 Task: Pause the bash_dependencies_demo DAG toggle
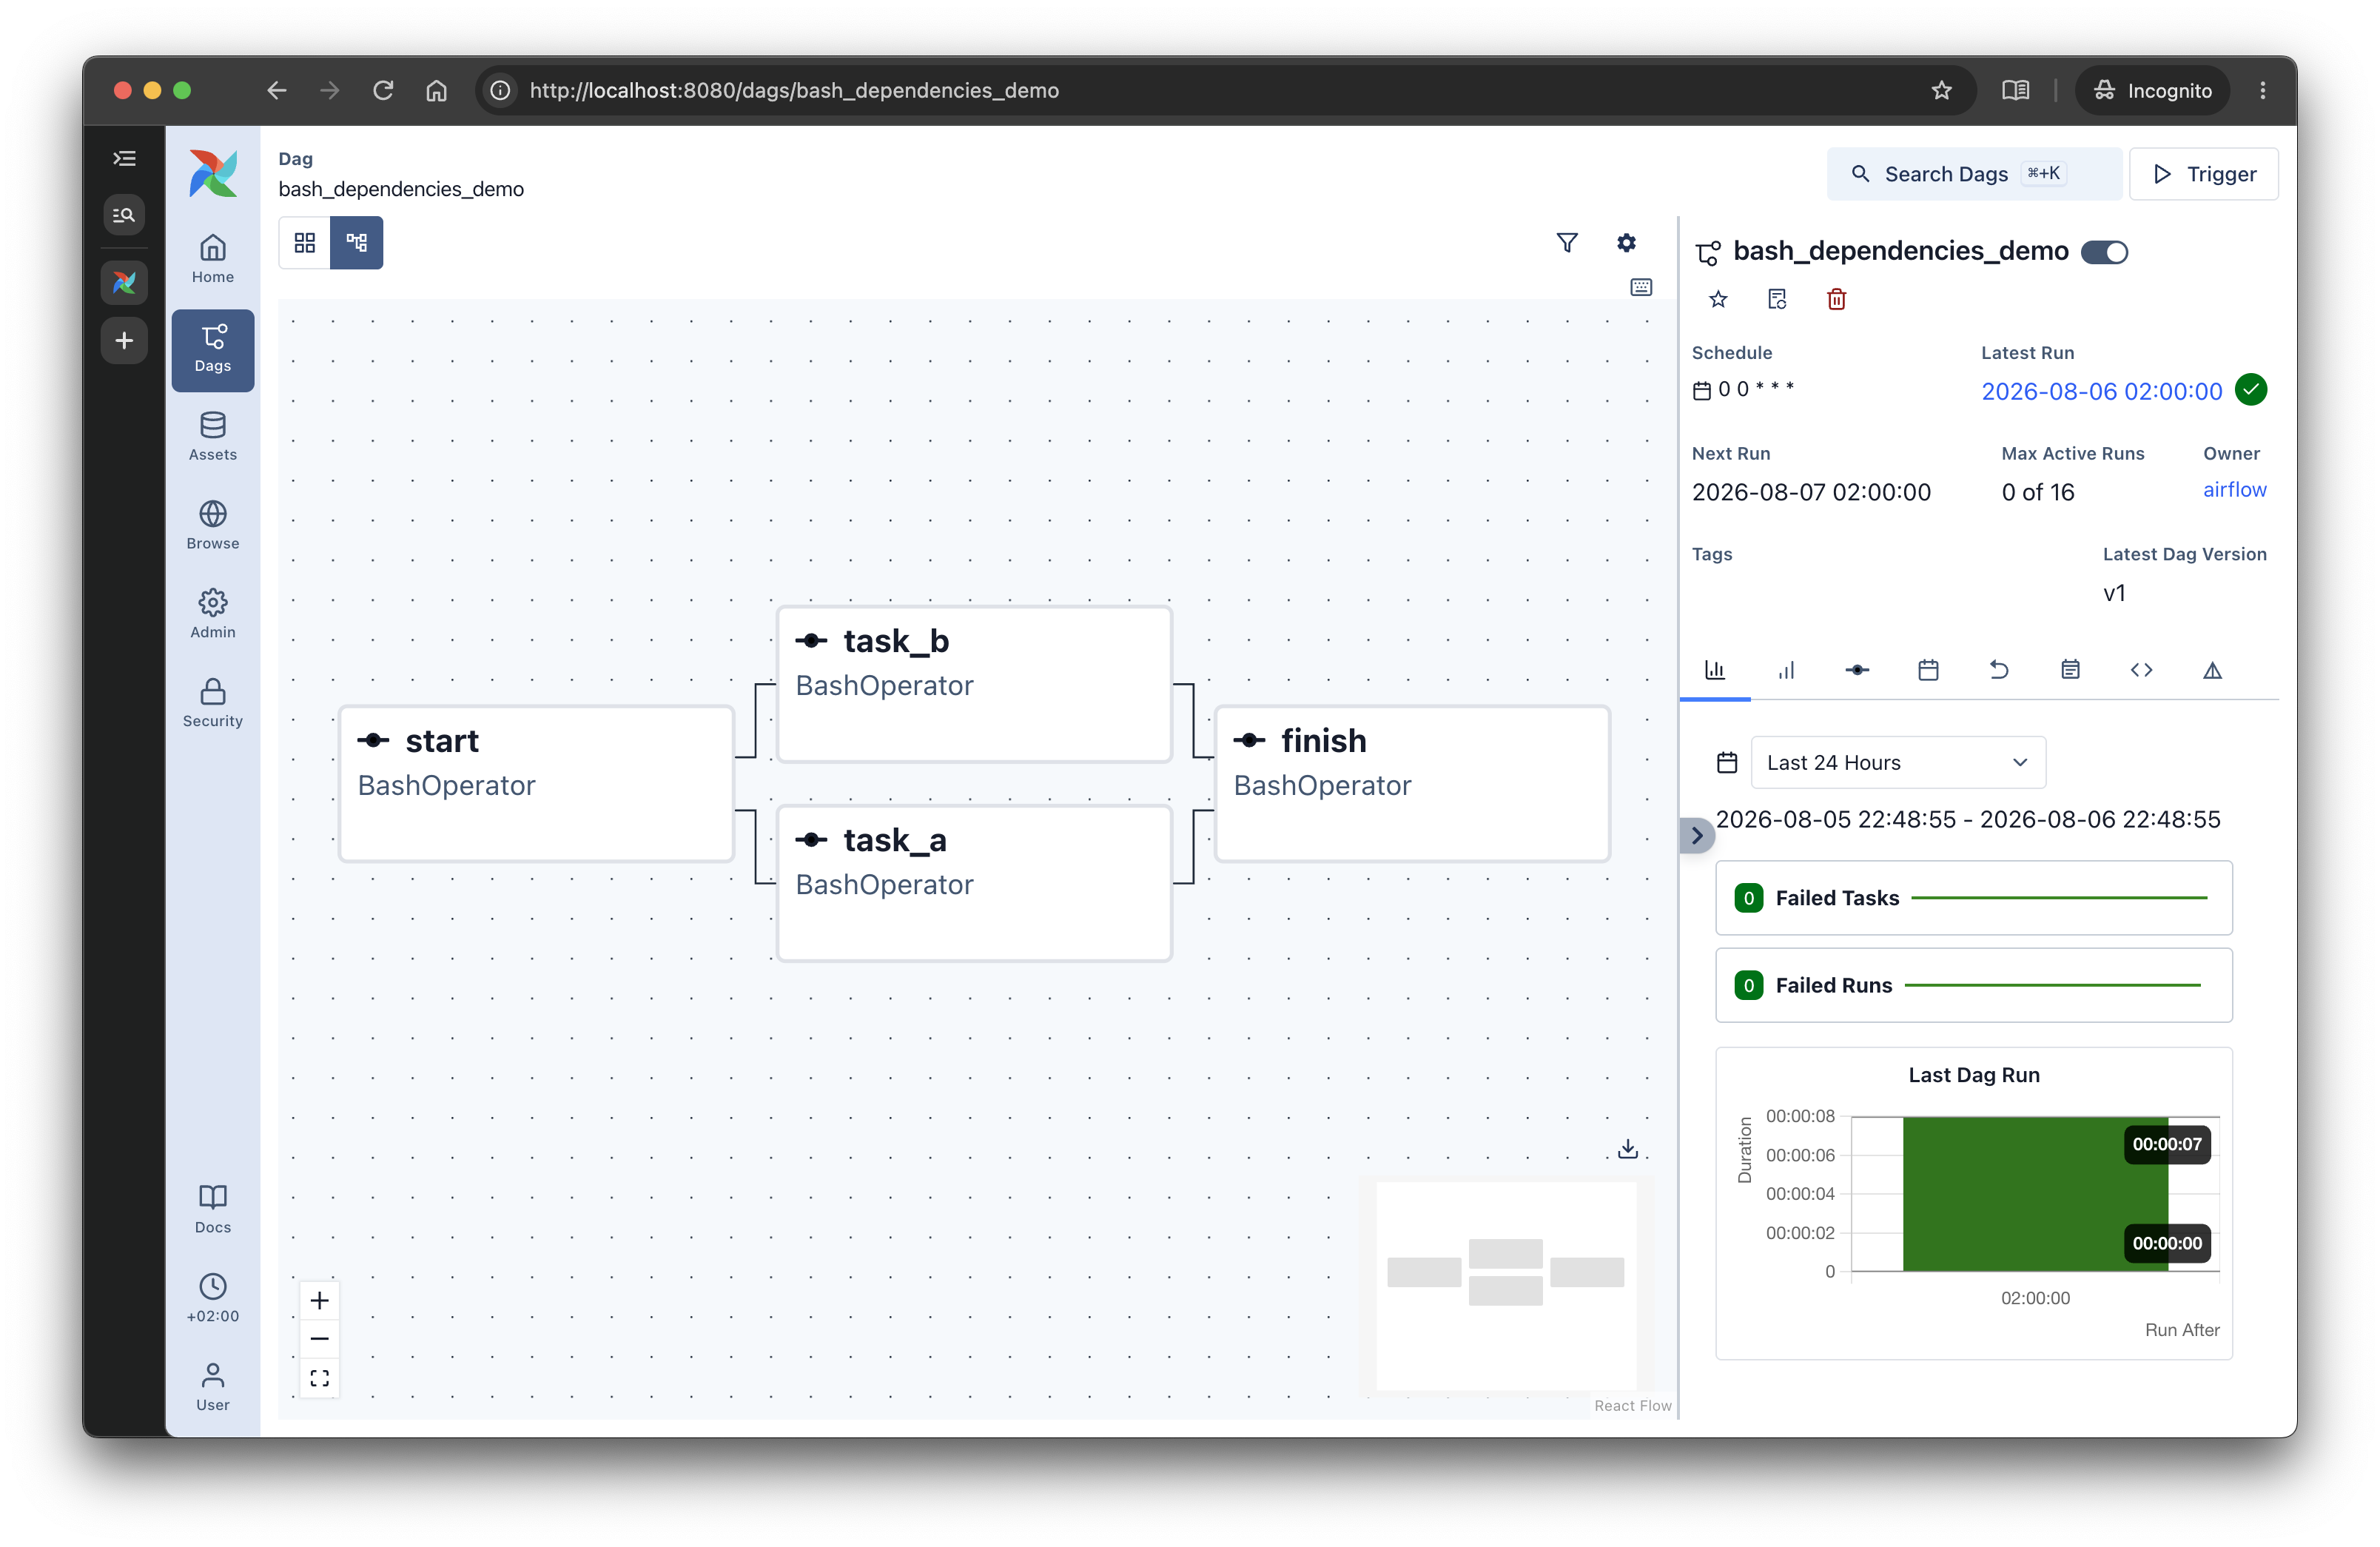[x=2104, y=252]
